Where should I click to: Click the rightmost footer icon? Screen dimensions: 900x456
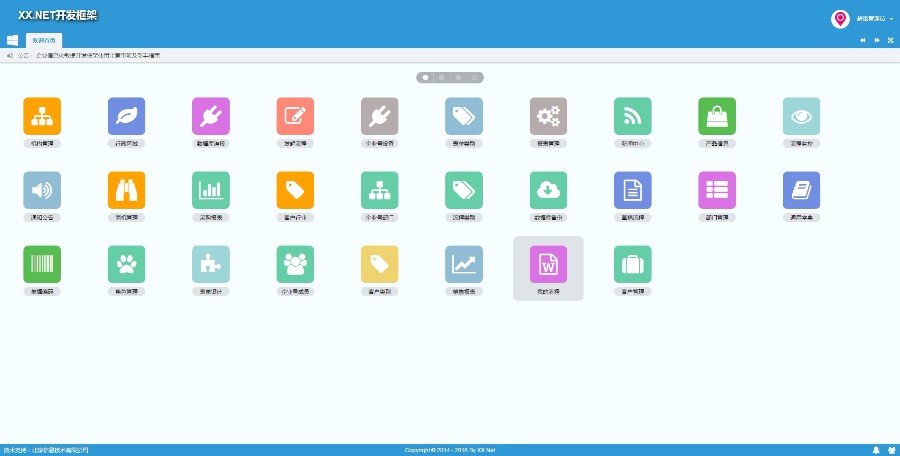891,450
